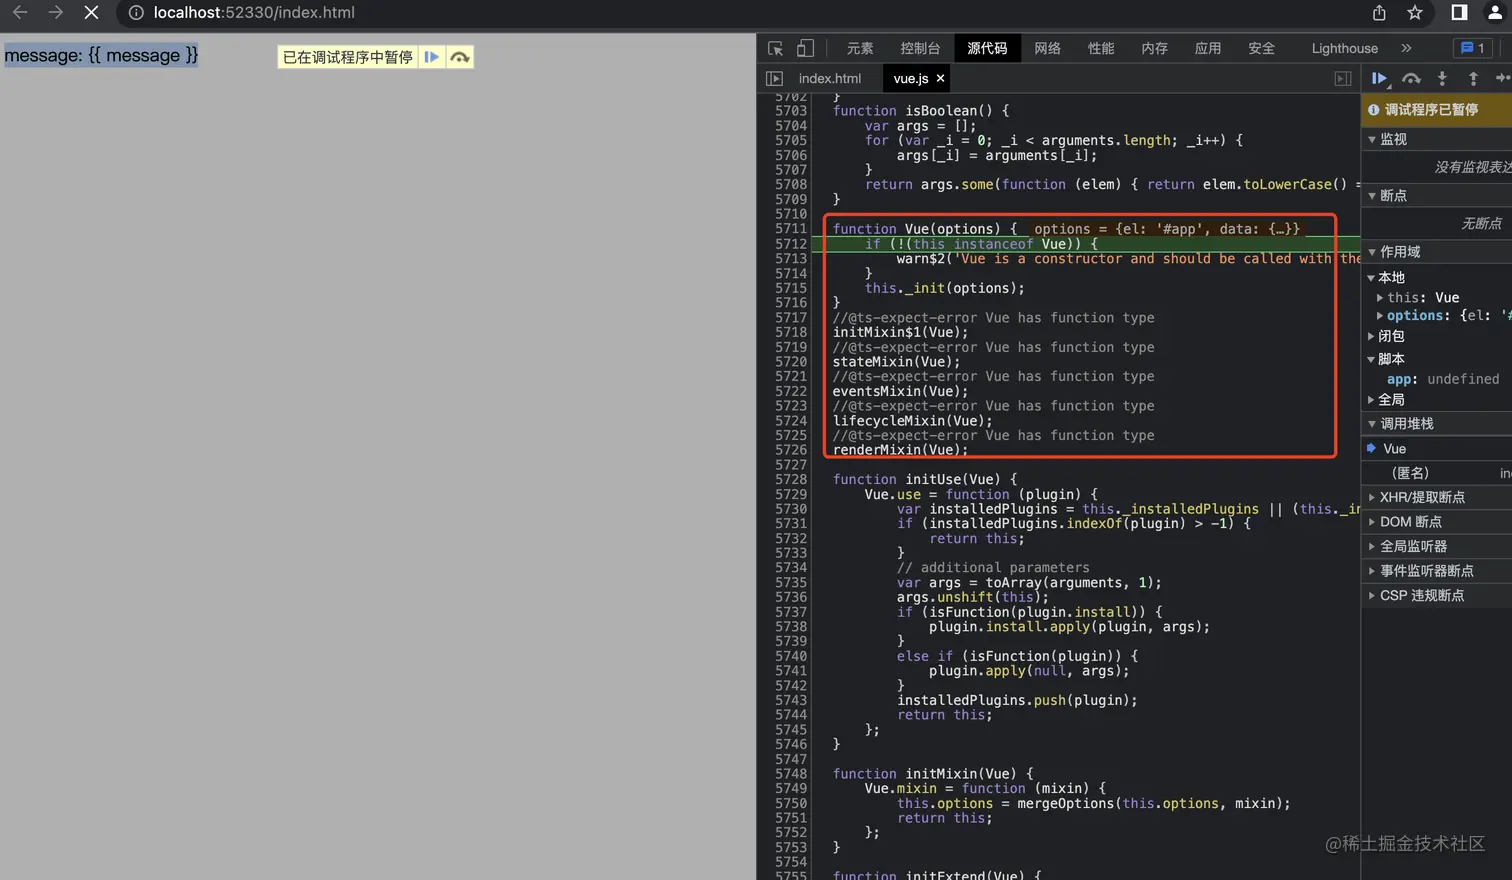Open the 网络 tab
The image size is (1512, 880).
pyautogui.click(x=1047, y=48)
